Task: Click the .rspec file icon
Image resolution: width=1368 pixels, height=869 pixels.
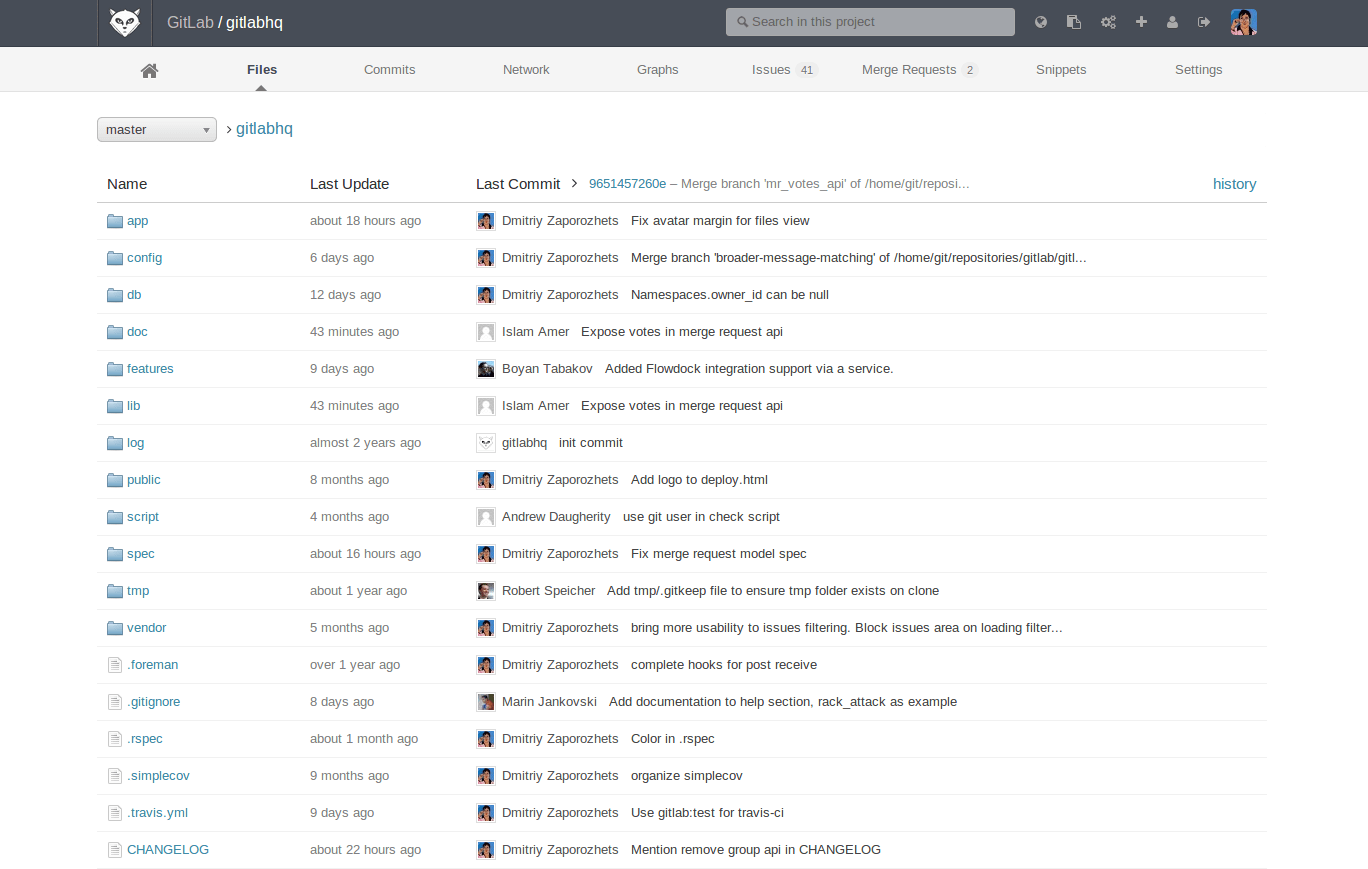Action: (114, 739)
